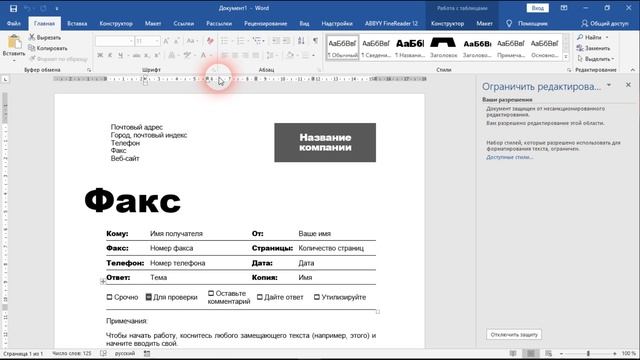Click the Общий доступ share button
The width and height of the screenshot is (640, 360).
point(605,24)
